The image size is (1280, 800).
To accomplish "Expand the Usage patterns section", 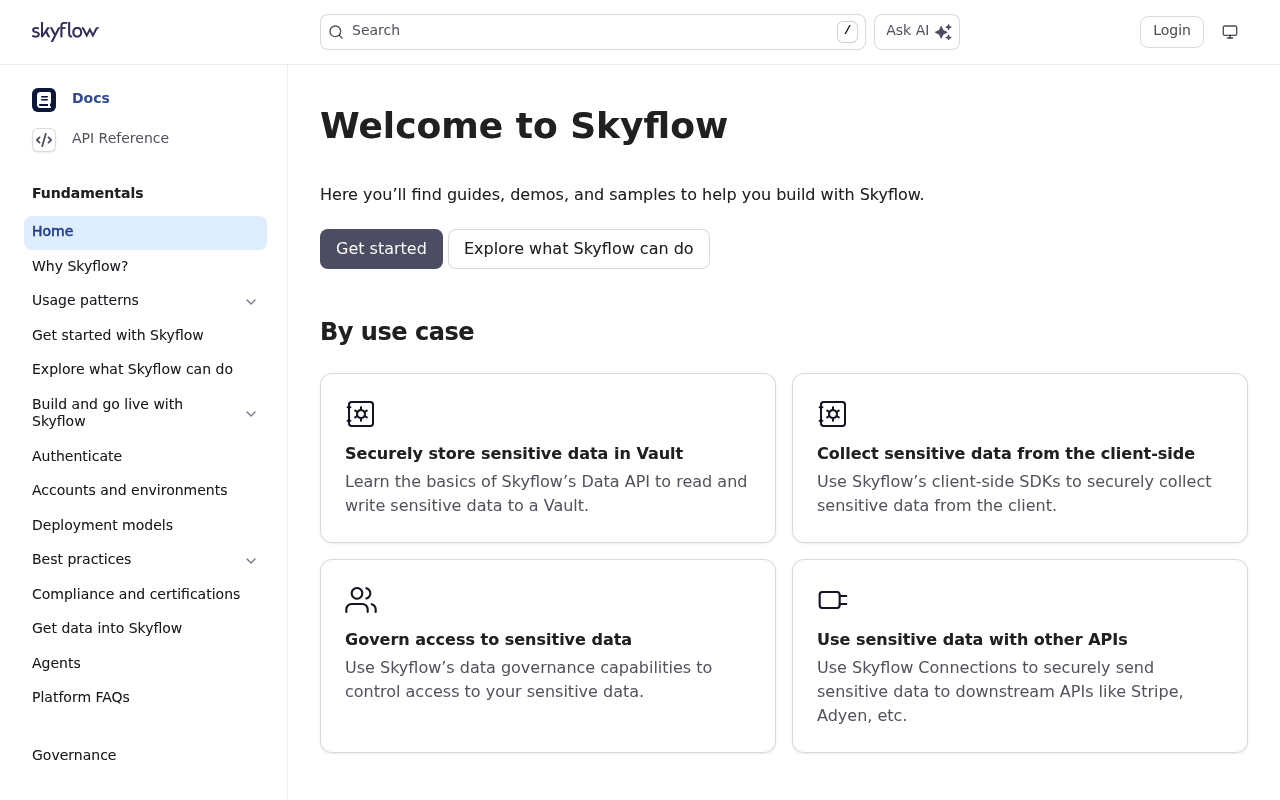I will [251, 301].
